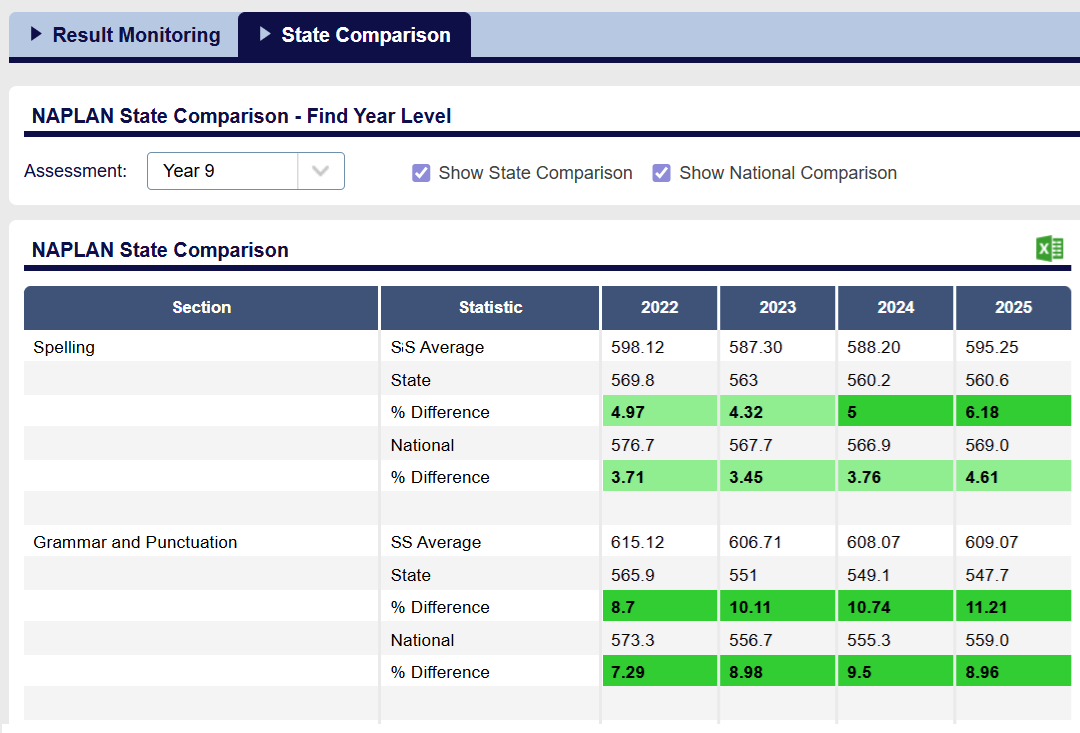Click the 555.3 national value cell

[895, 640]
